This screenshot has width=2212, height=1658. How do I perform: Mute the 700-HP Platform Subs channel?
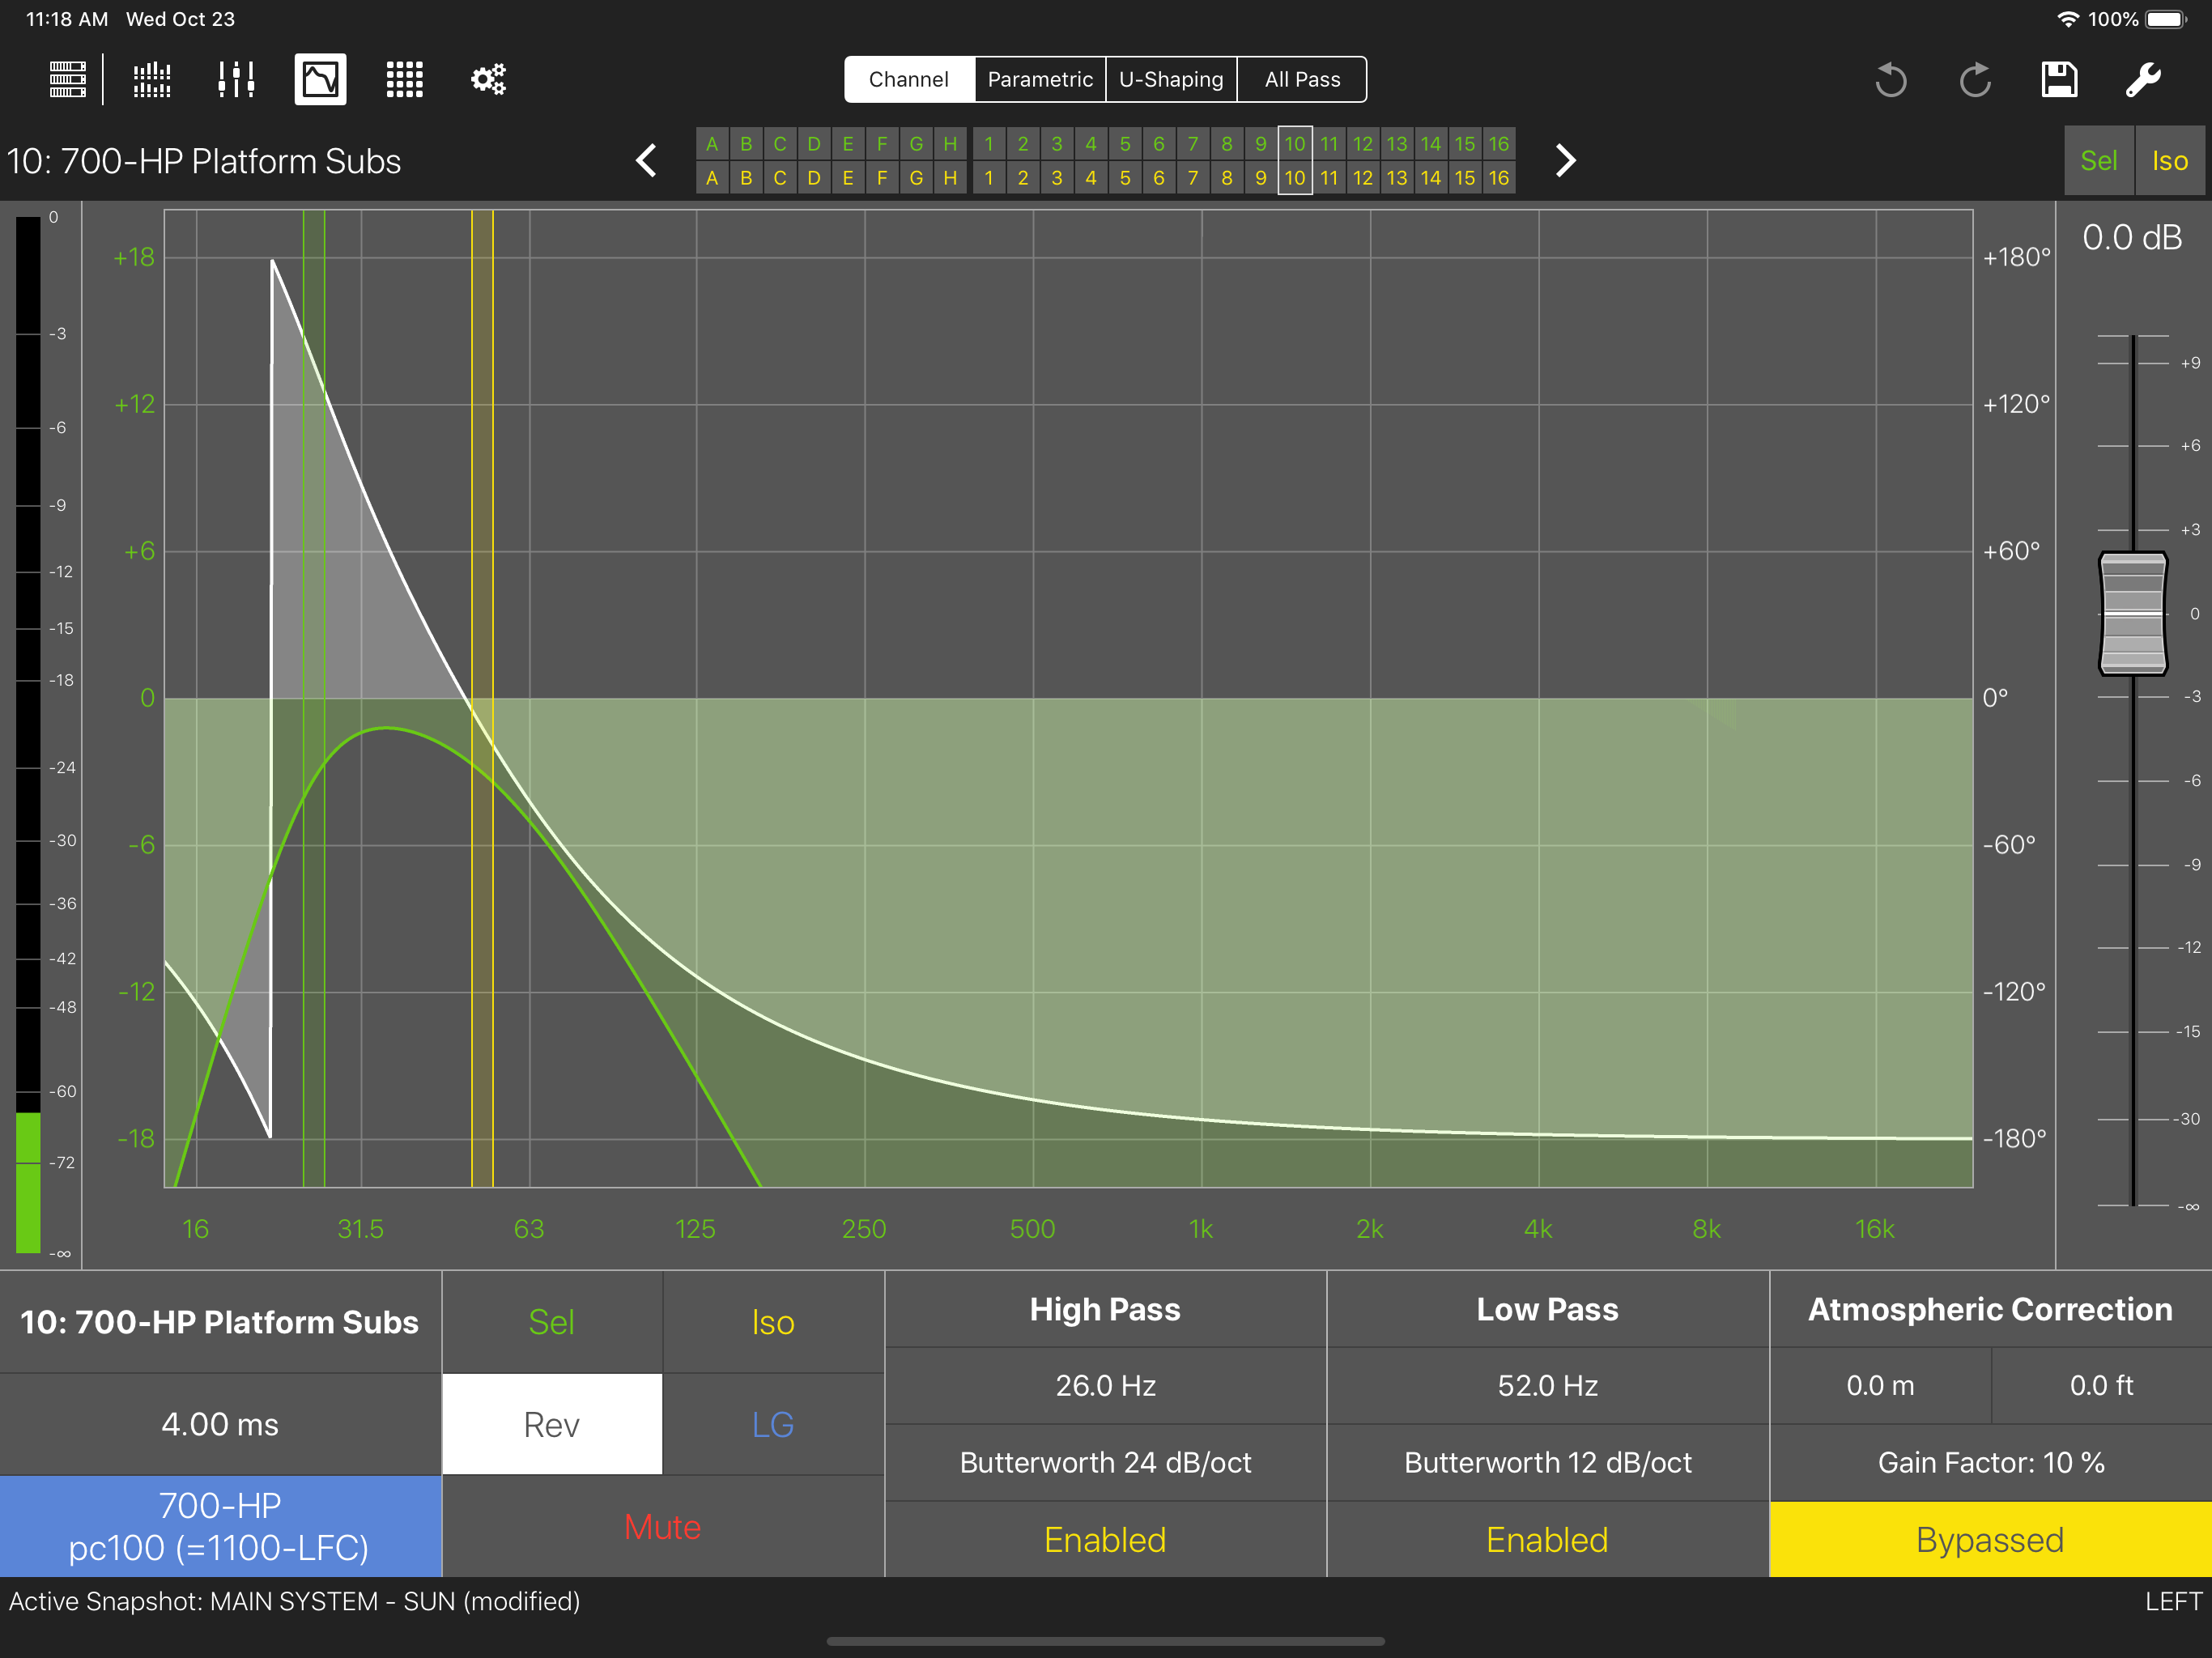(x=662, y=1526)
